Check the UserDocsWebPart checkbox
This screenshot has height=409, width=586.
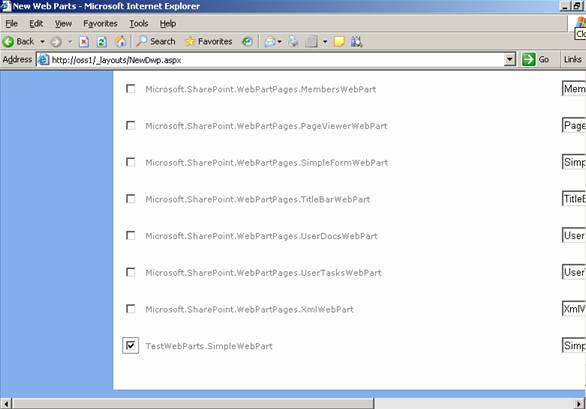[131, 235]
